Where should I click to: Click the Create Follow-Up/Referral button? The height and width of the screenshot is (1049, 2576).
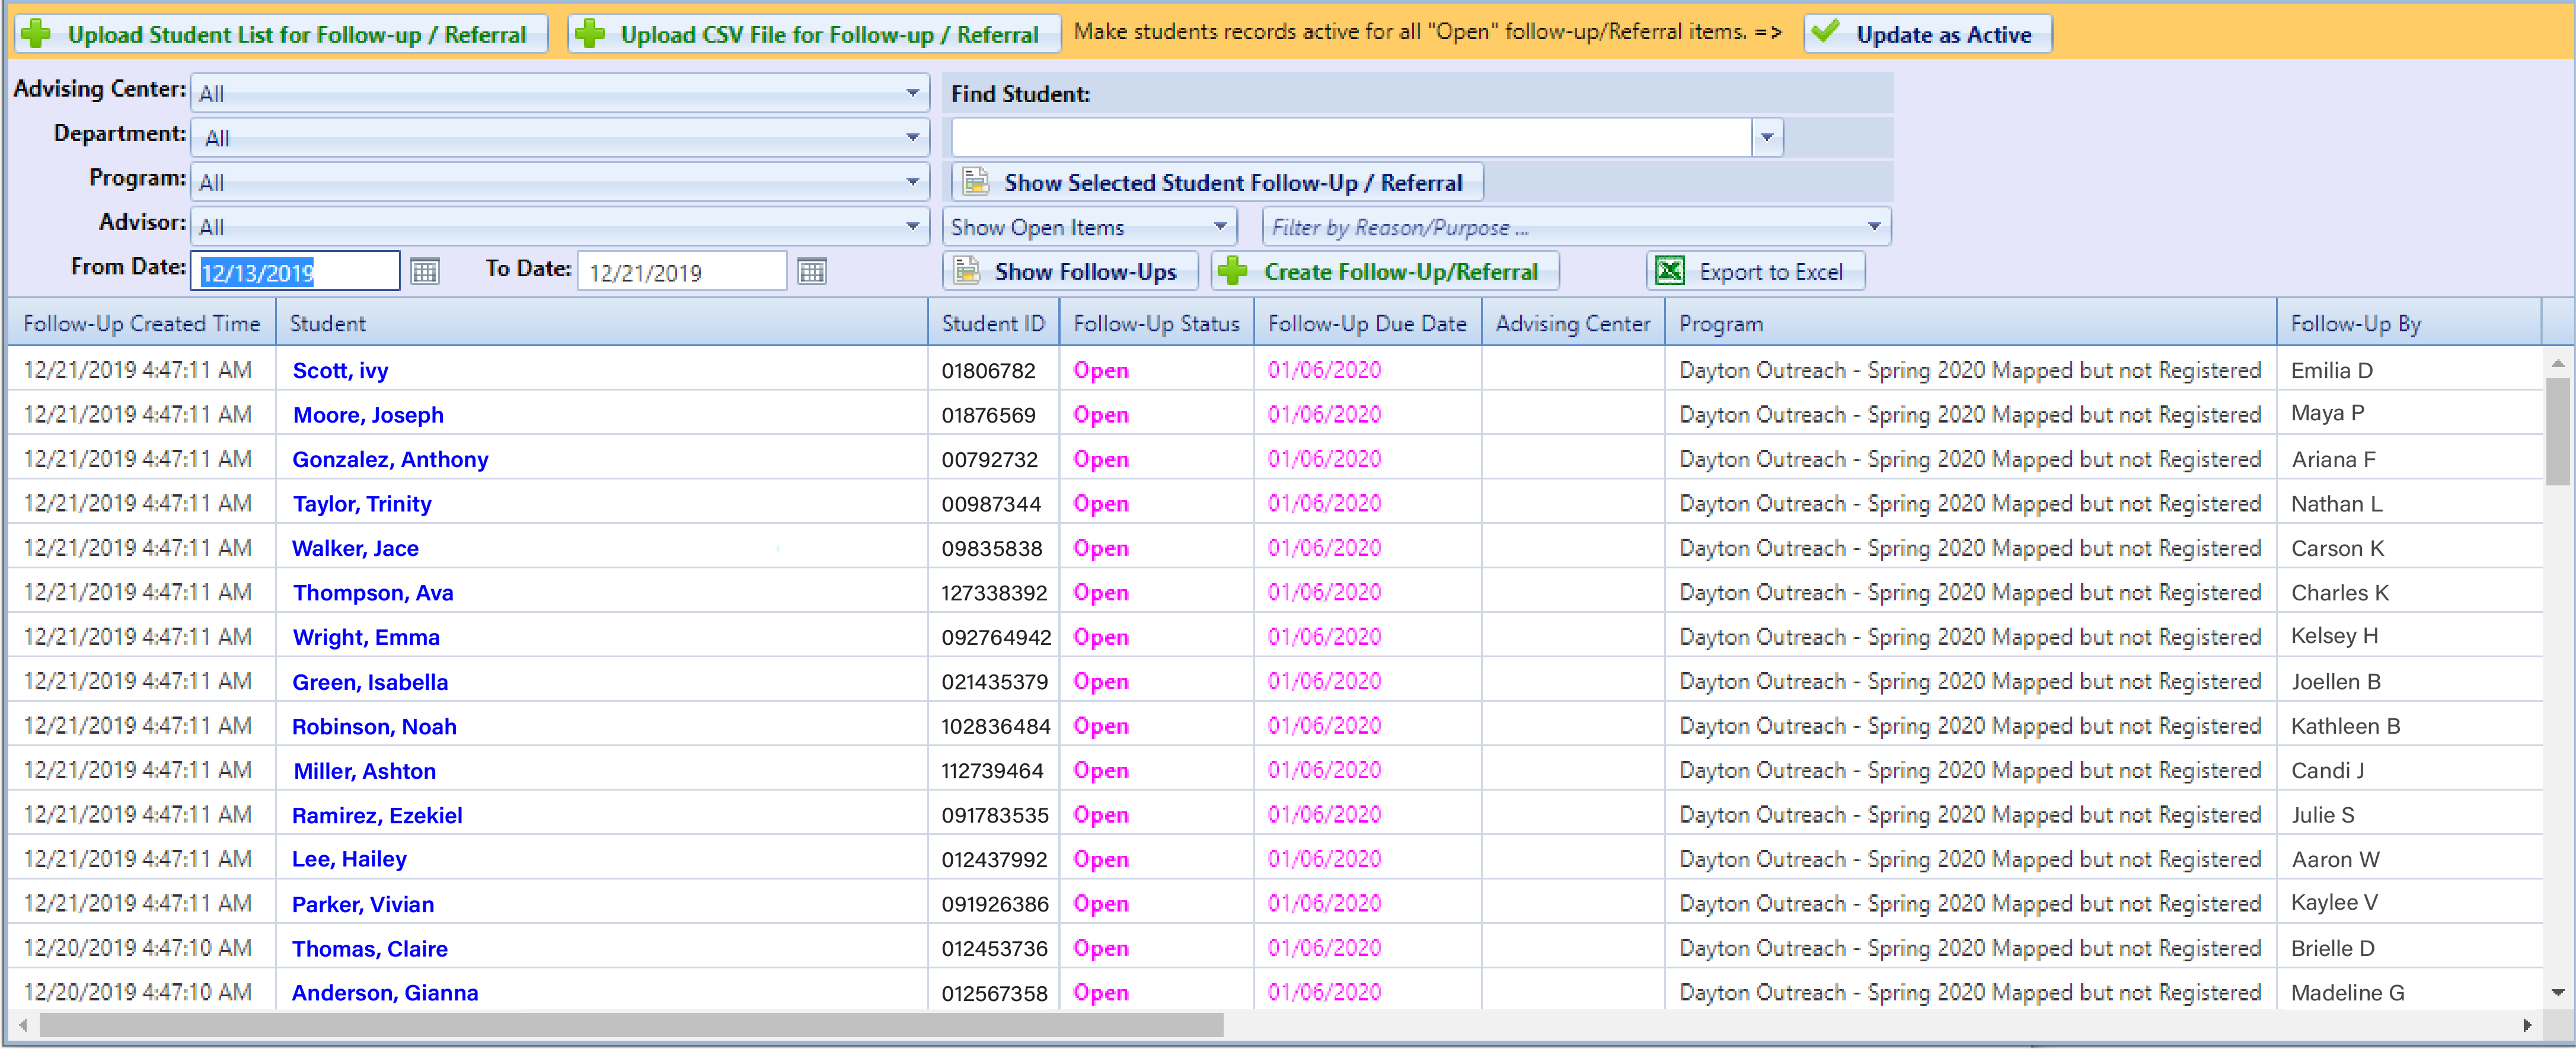click(1385, 271)
